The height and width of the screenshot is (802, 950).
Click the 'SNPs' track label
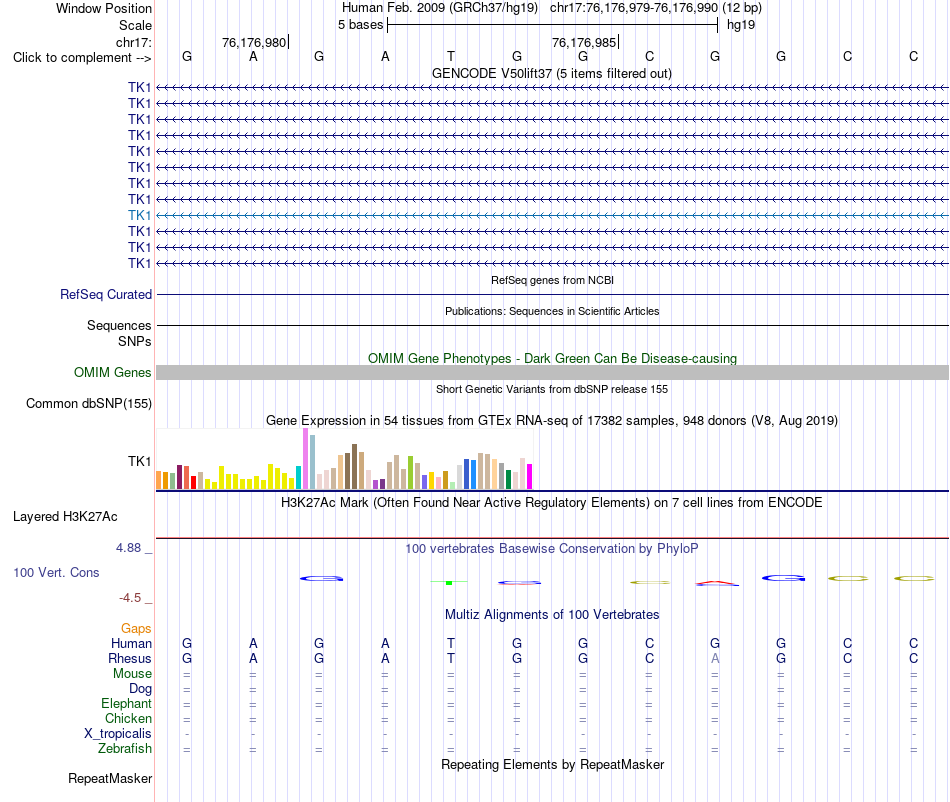135,342
